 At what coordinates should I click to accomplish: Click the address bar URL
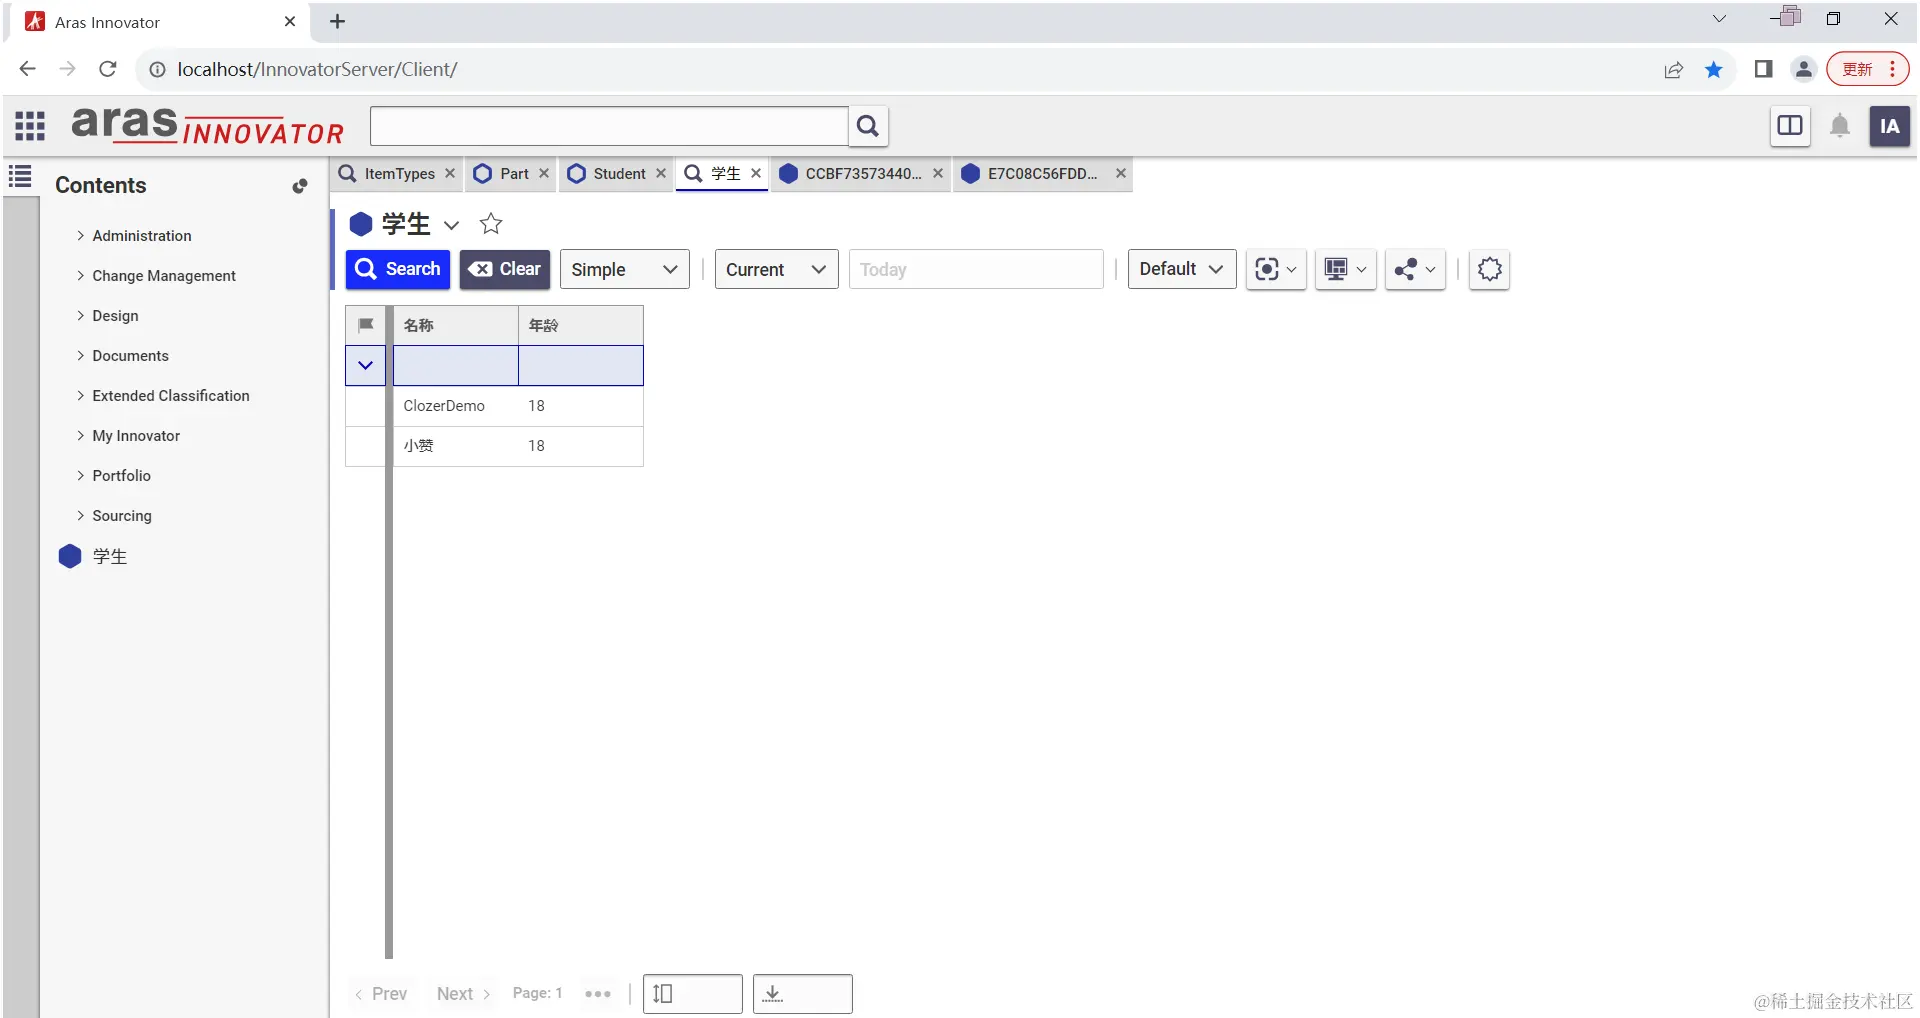317,69
